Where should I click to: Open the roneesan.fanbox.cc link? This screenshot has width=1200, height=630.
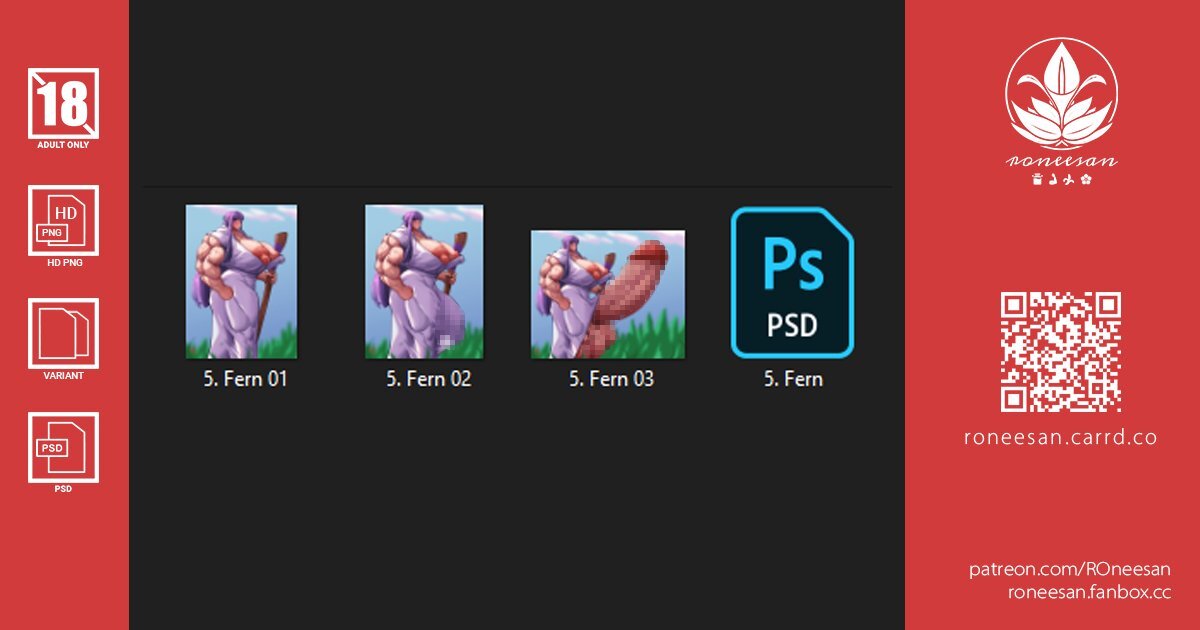pyautogui.click(x=1089, y=591)
